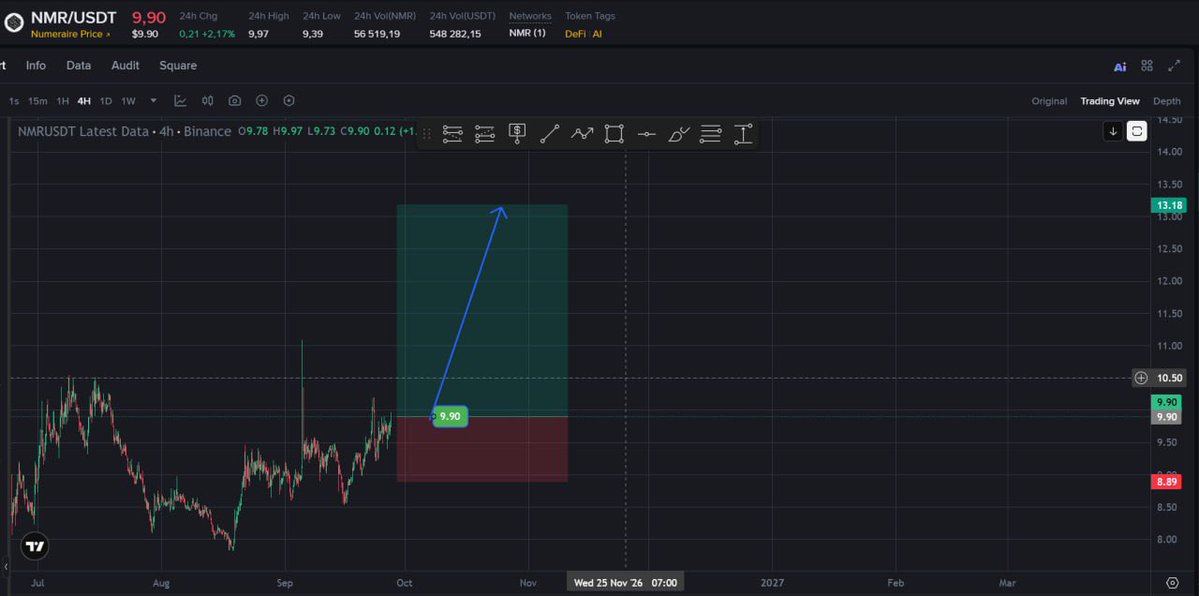Collapse left panel with small arrow
The width and height of the screenshot is (1199, 596).
tap(5, 567)
